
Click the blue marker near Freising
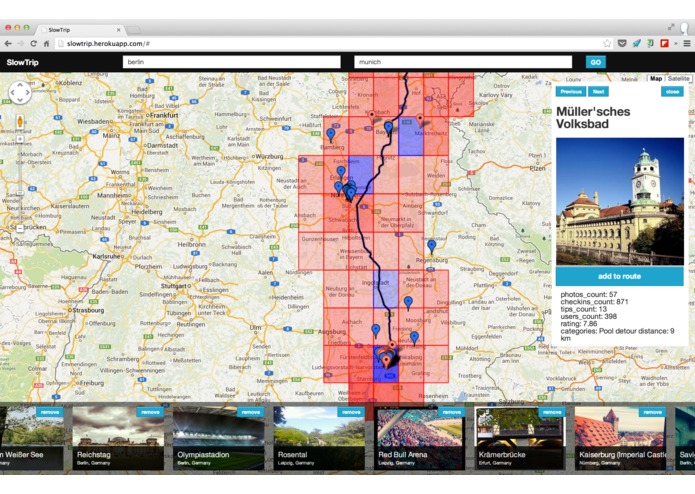(414, 338)
